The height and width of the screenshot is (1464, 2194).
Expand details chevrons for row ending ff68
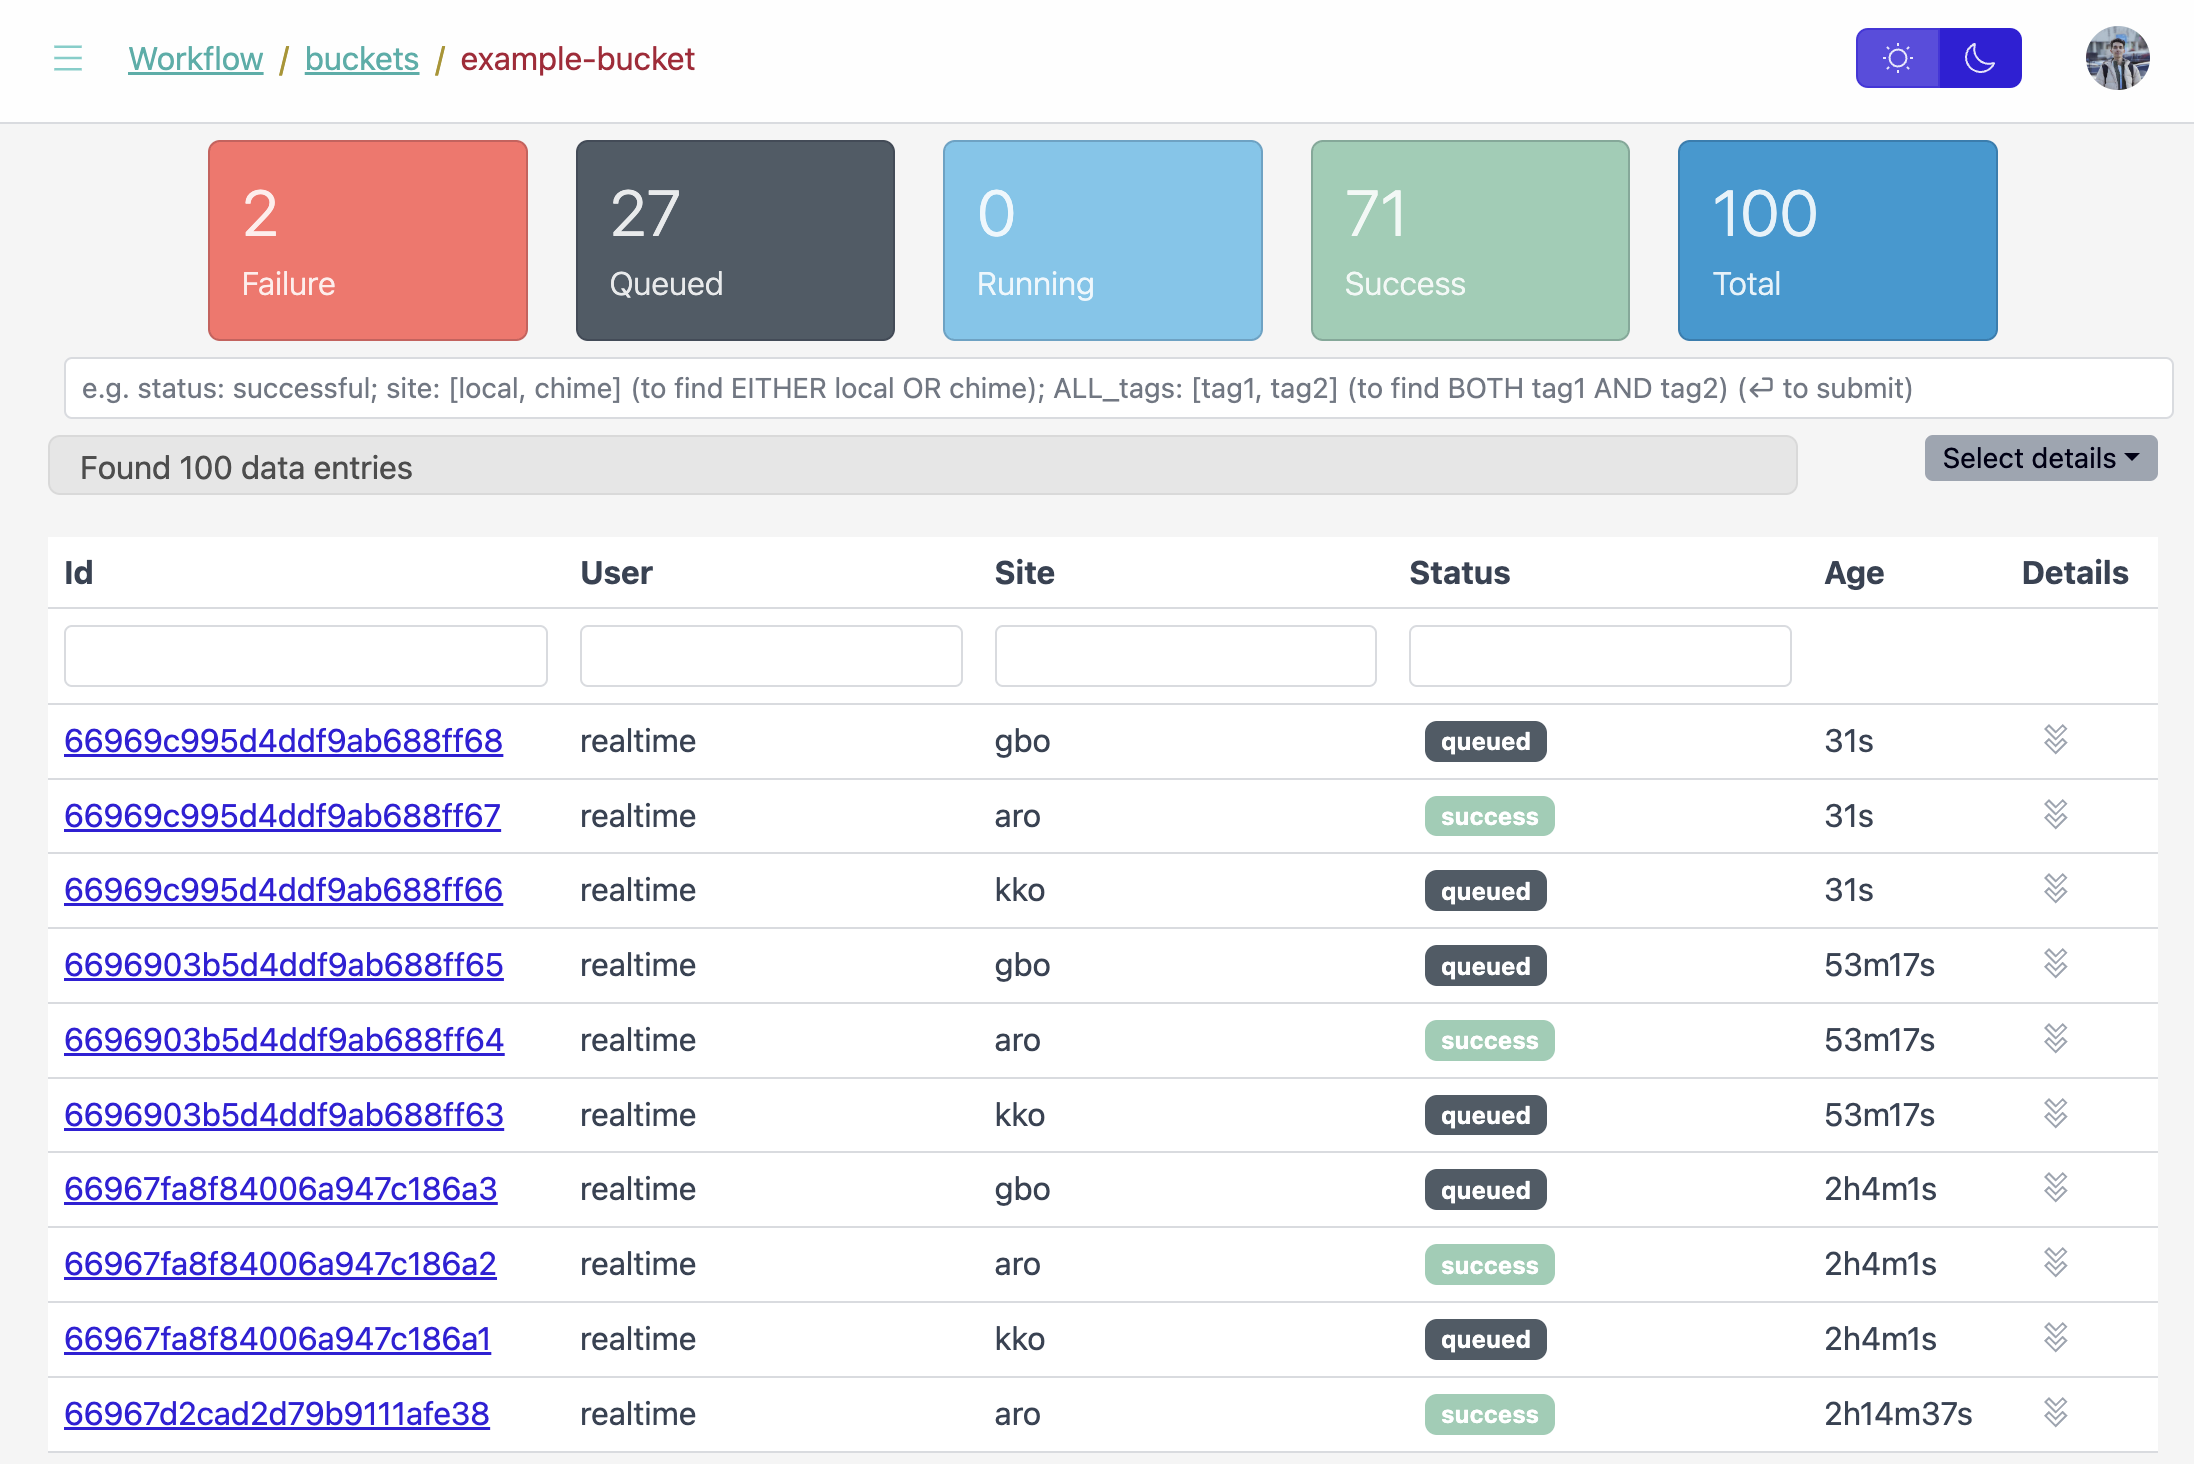[x=2055, y=739]
